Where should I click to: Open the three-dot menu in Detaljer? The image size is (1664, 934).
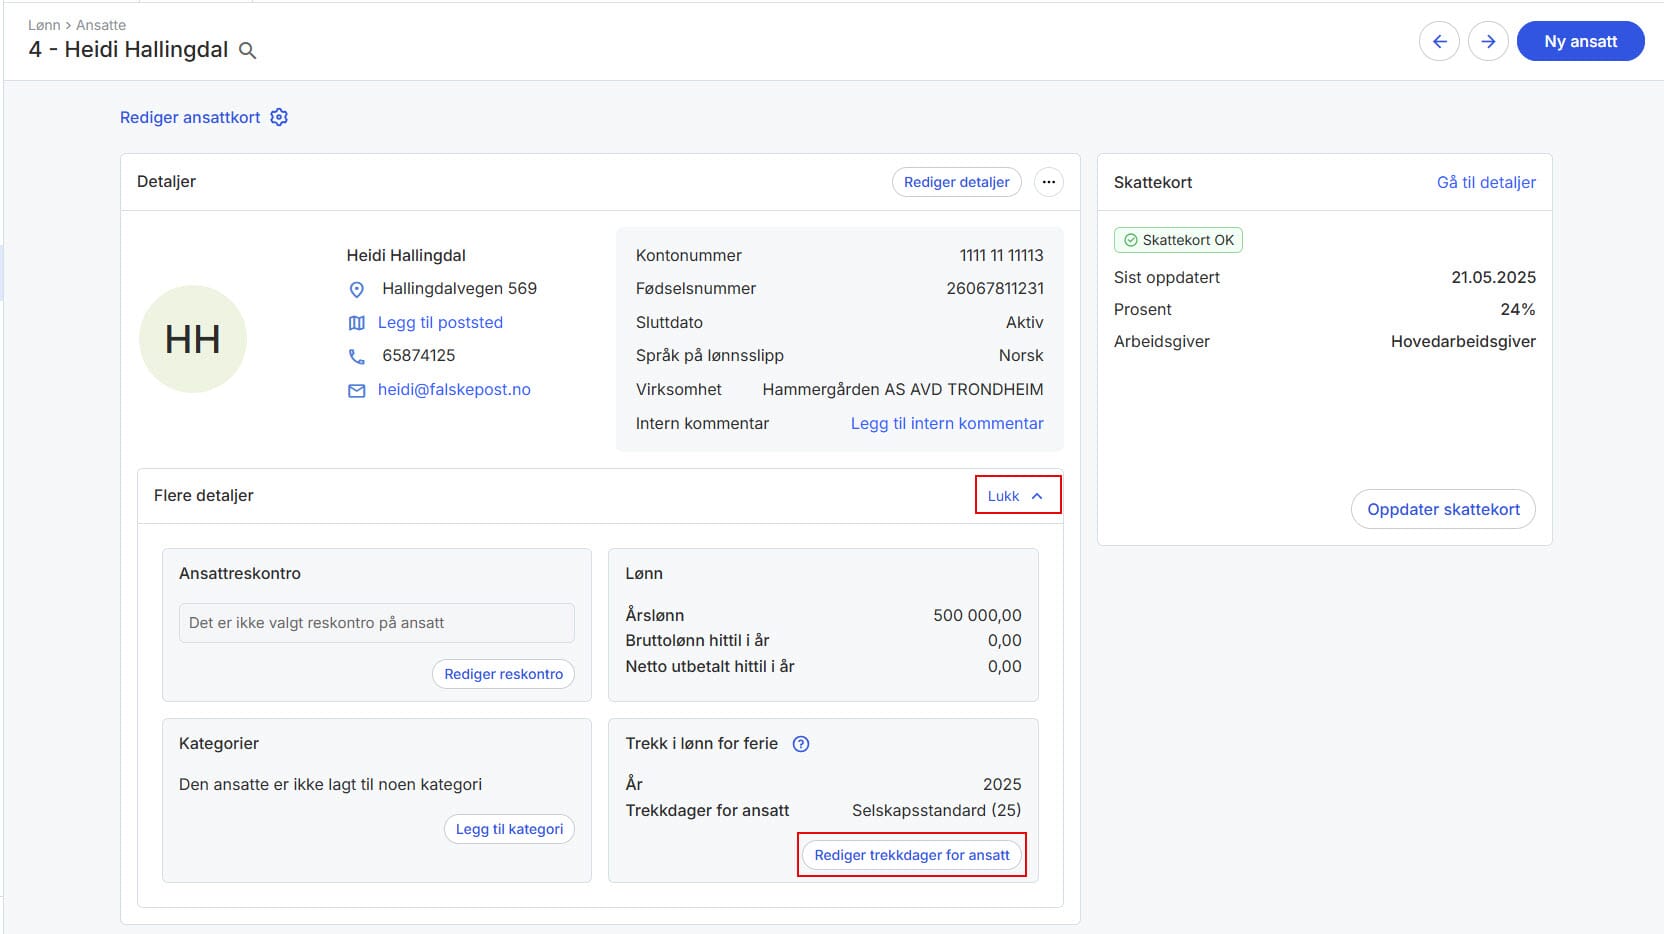point(1048,182)
